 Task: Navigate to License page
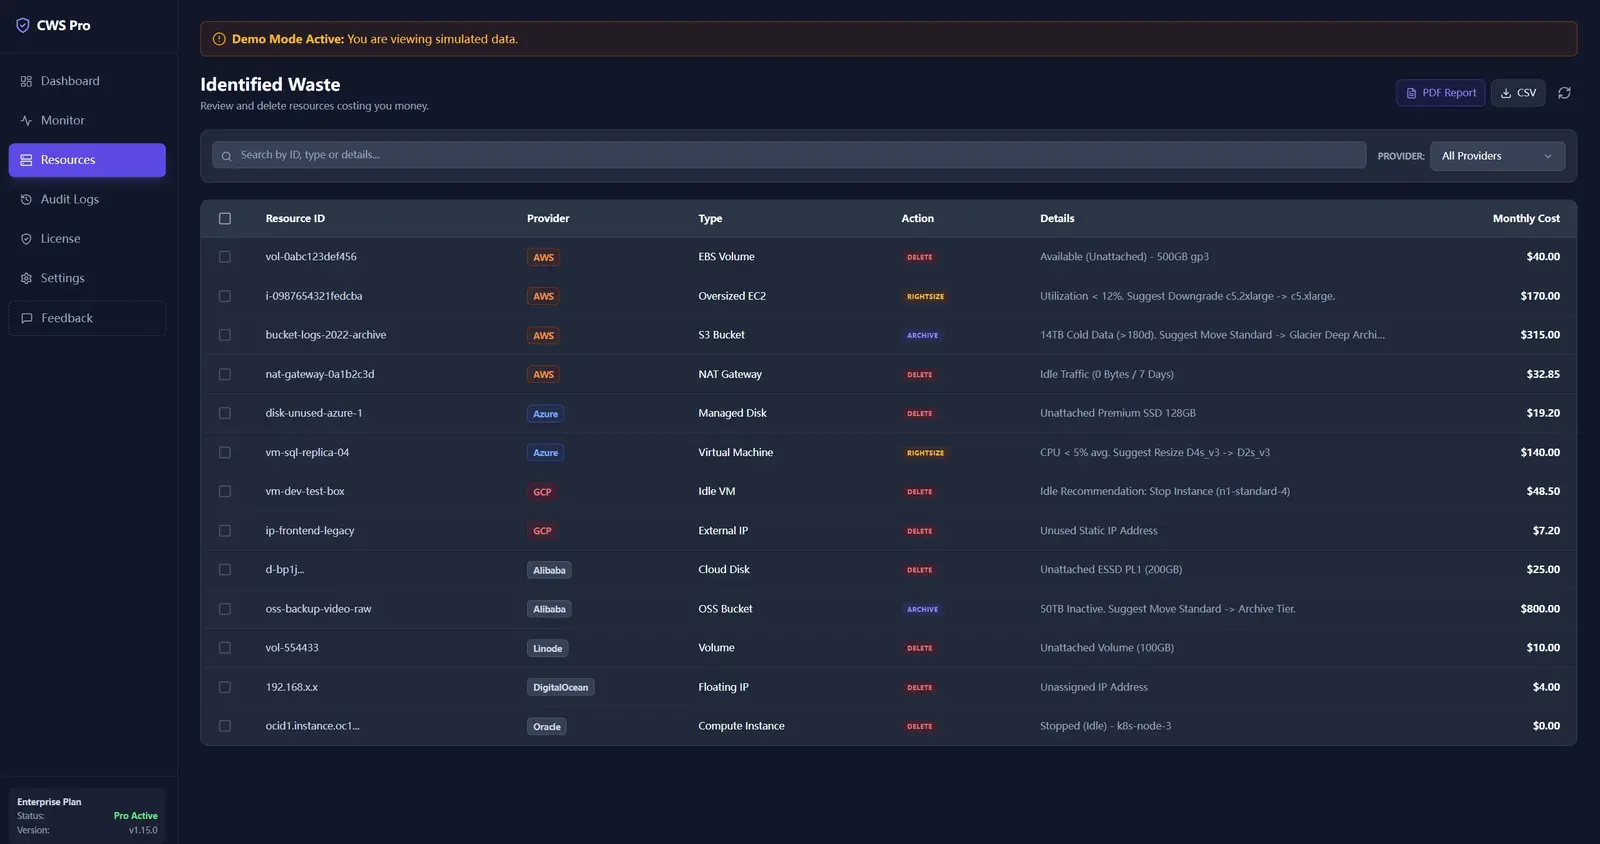(x=87, y=239)
